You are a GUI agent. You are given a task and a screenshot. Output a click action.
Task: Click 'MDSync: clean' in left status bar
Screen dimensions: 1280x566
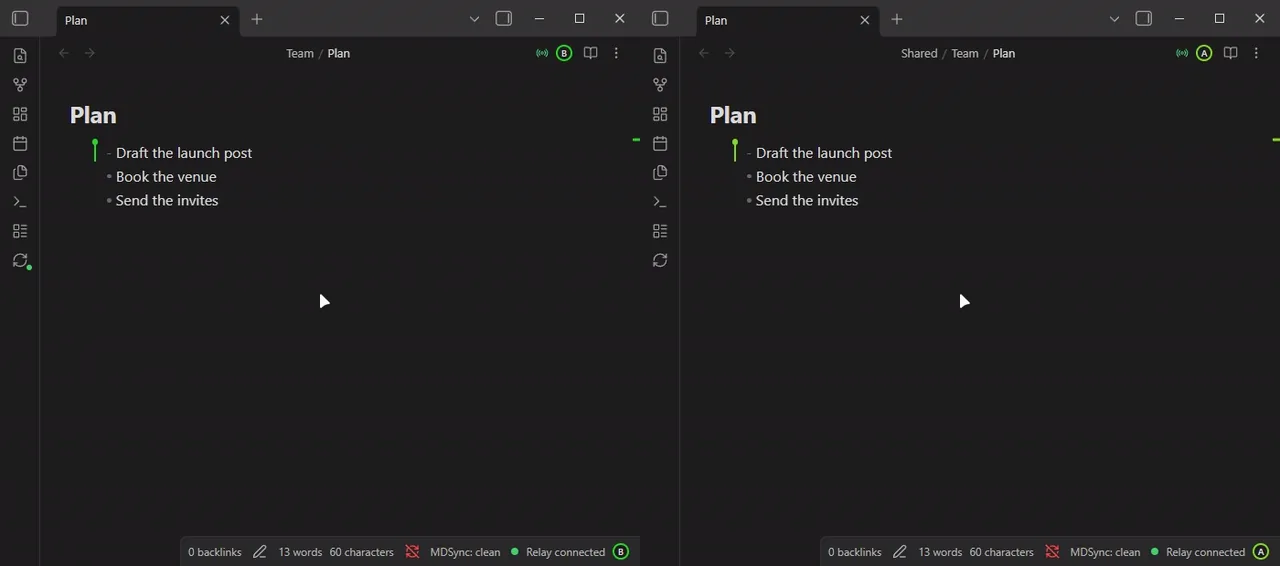coord(465,552)
